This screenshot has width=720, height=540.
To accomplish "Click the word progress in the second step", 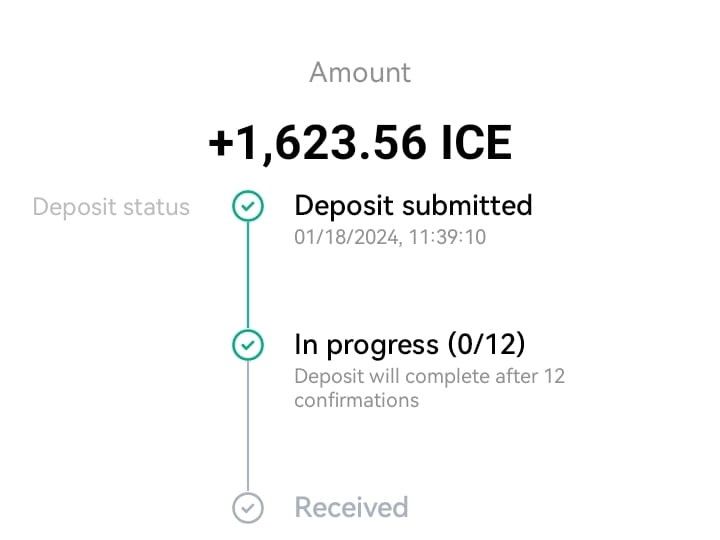I will (382, 346).
